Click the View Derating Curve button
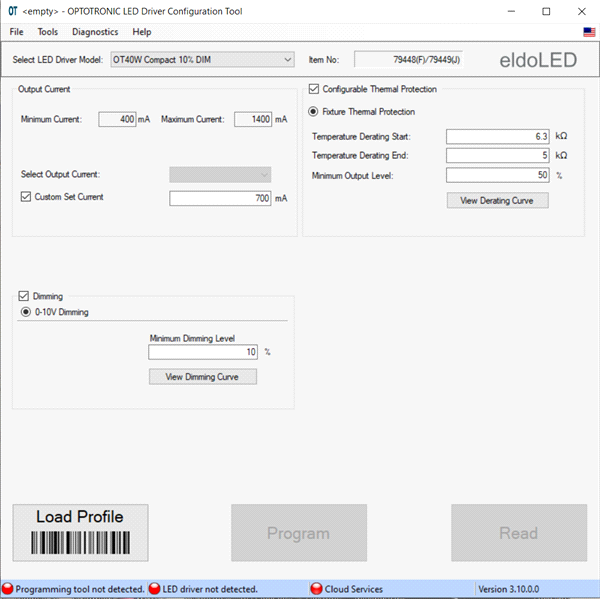The width and height of the screenshot is (600, 599). pyautogui.click(x=497, y=200)
